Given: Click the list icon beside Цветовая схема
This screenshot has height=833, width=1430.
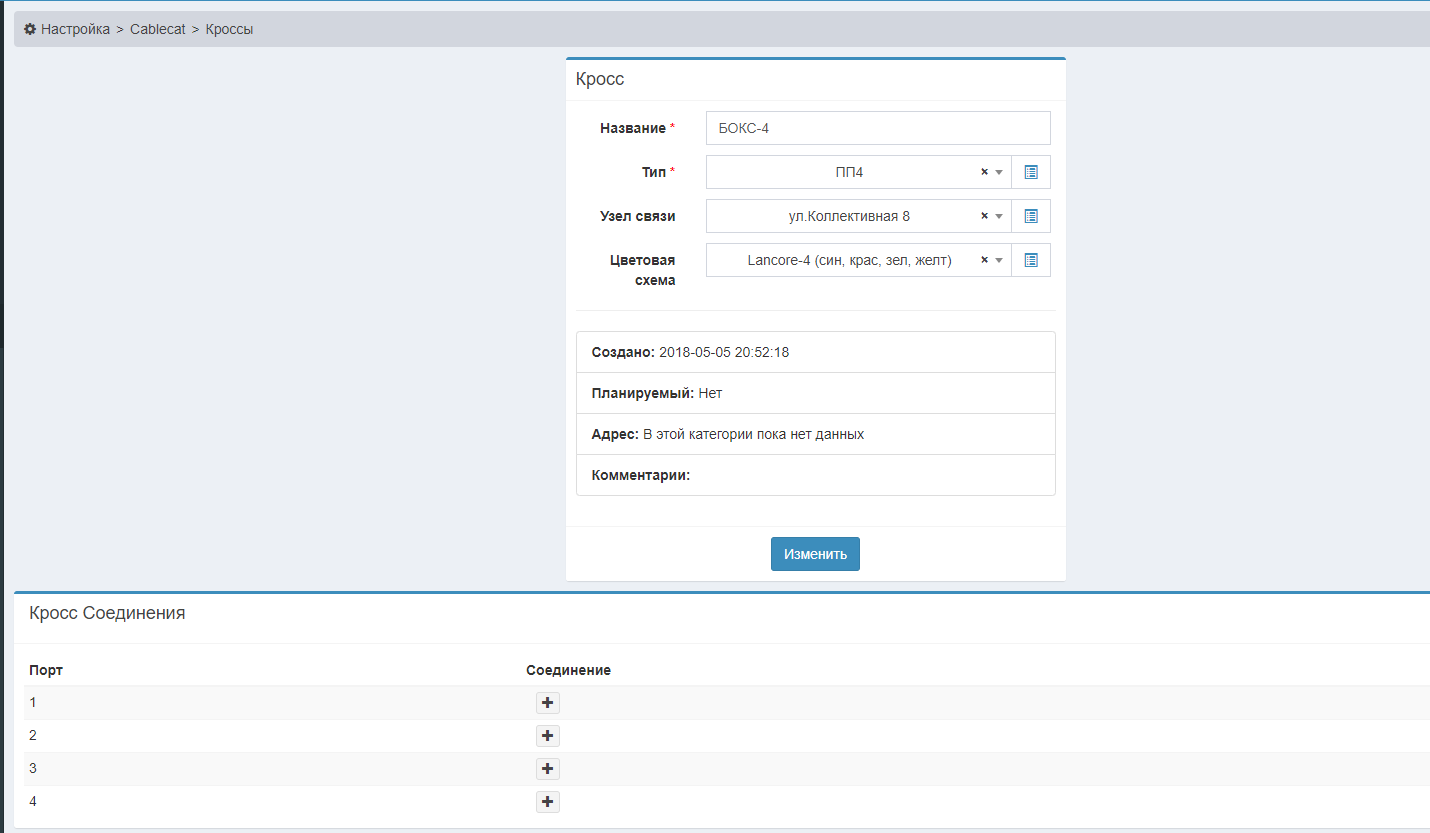Looking at the screenshot, I should [x=1031, y=260].
